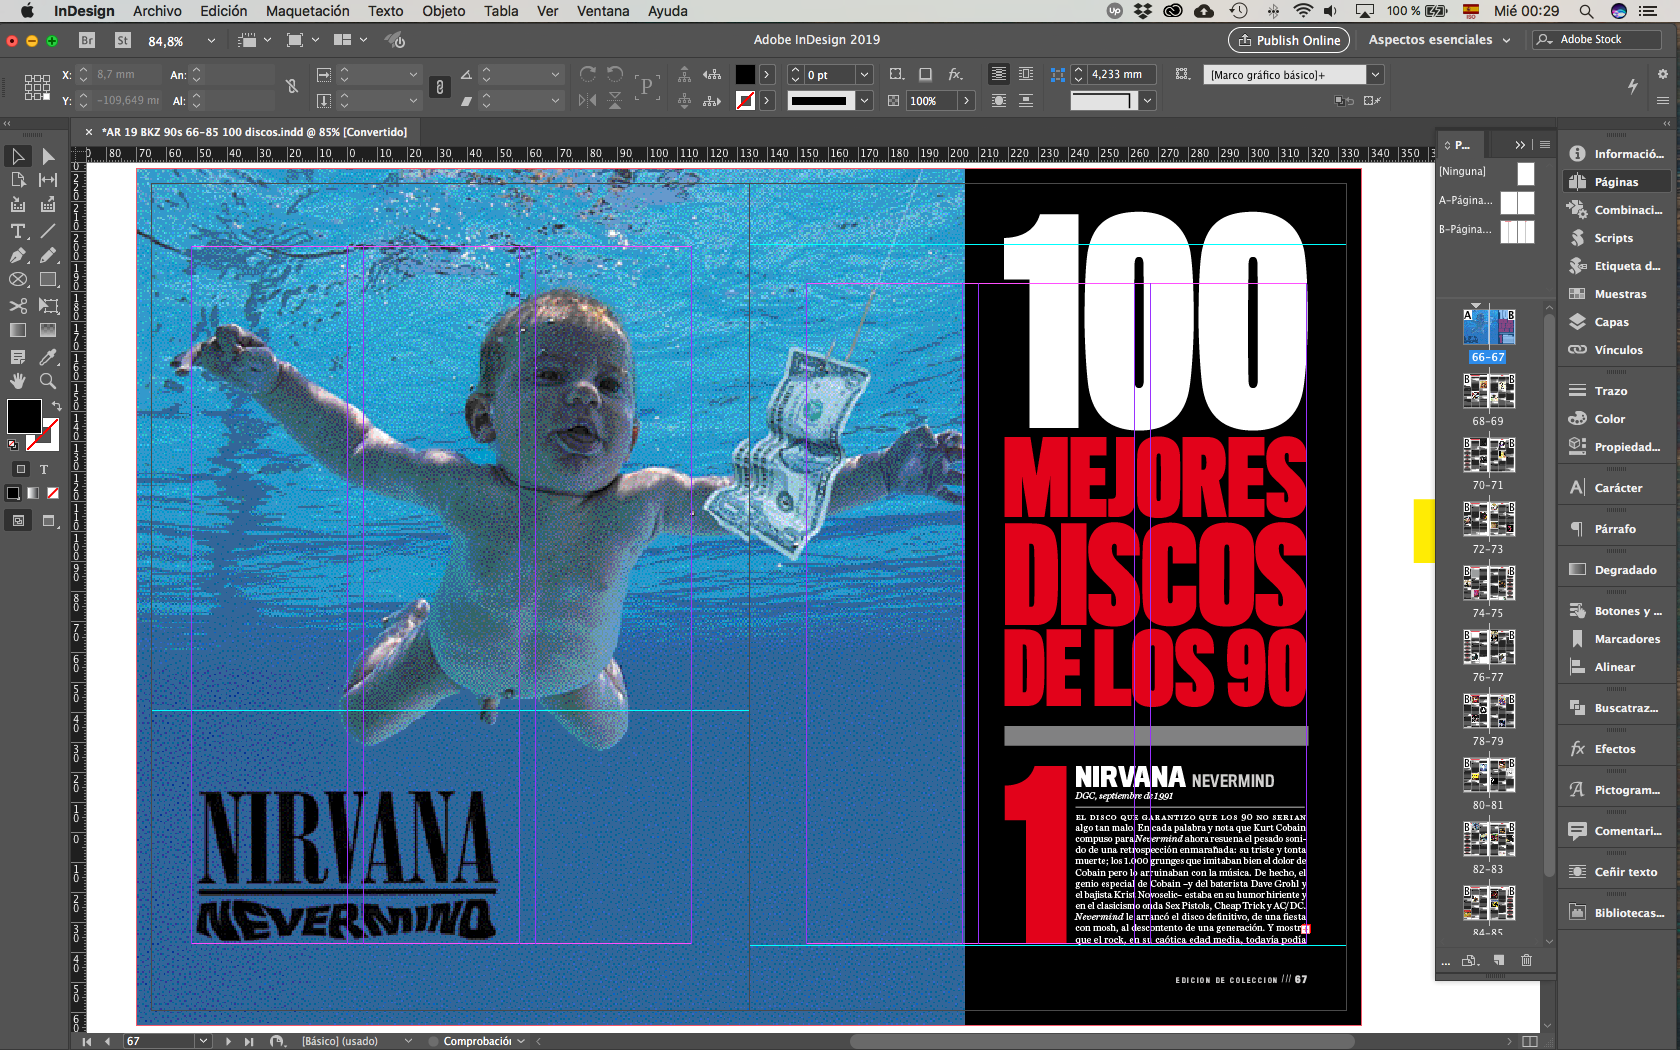Open the Objeto menu
The width and height of the screenshot is (1680, 1050).
tap(443, 11)
